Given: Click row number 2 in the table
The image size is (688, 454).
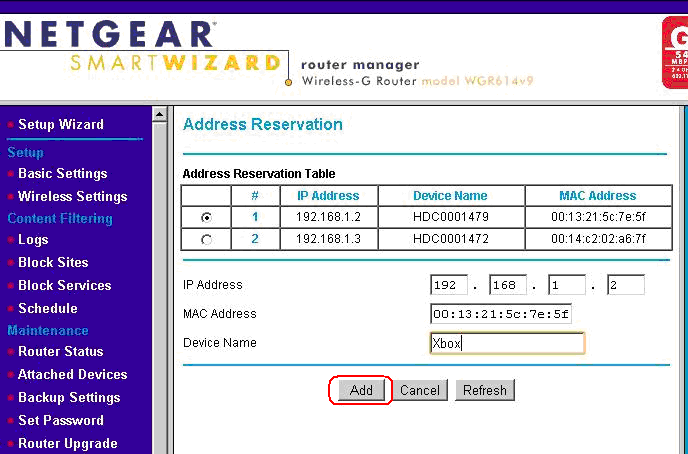Looking at the screenshot, I should point(255,239).
